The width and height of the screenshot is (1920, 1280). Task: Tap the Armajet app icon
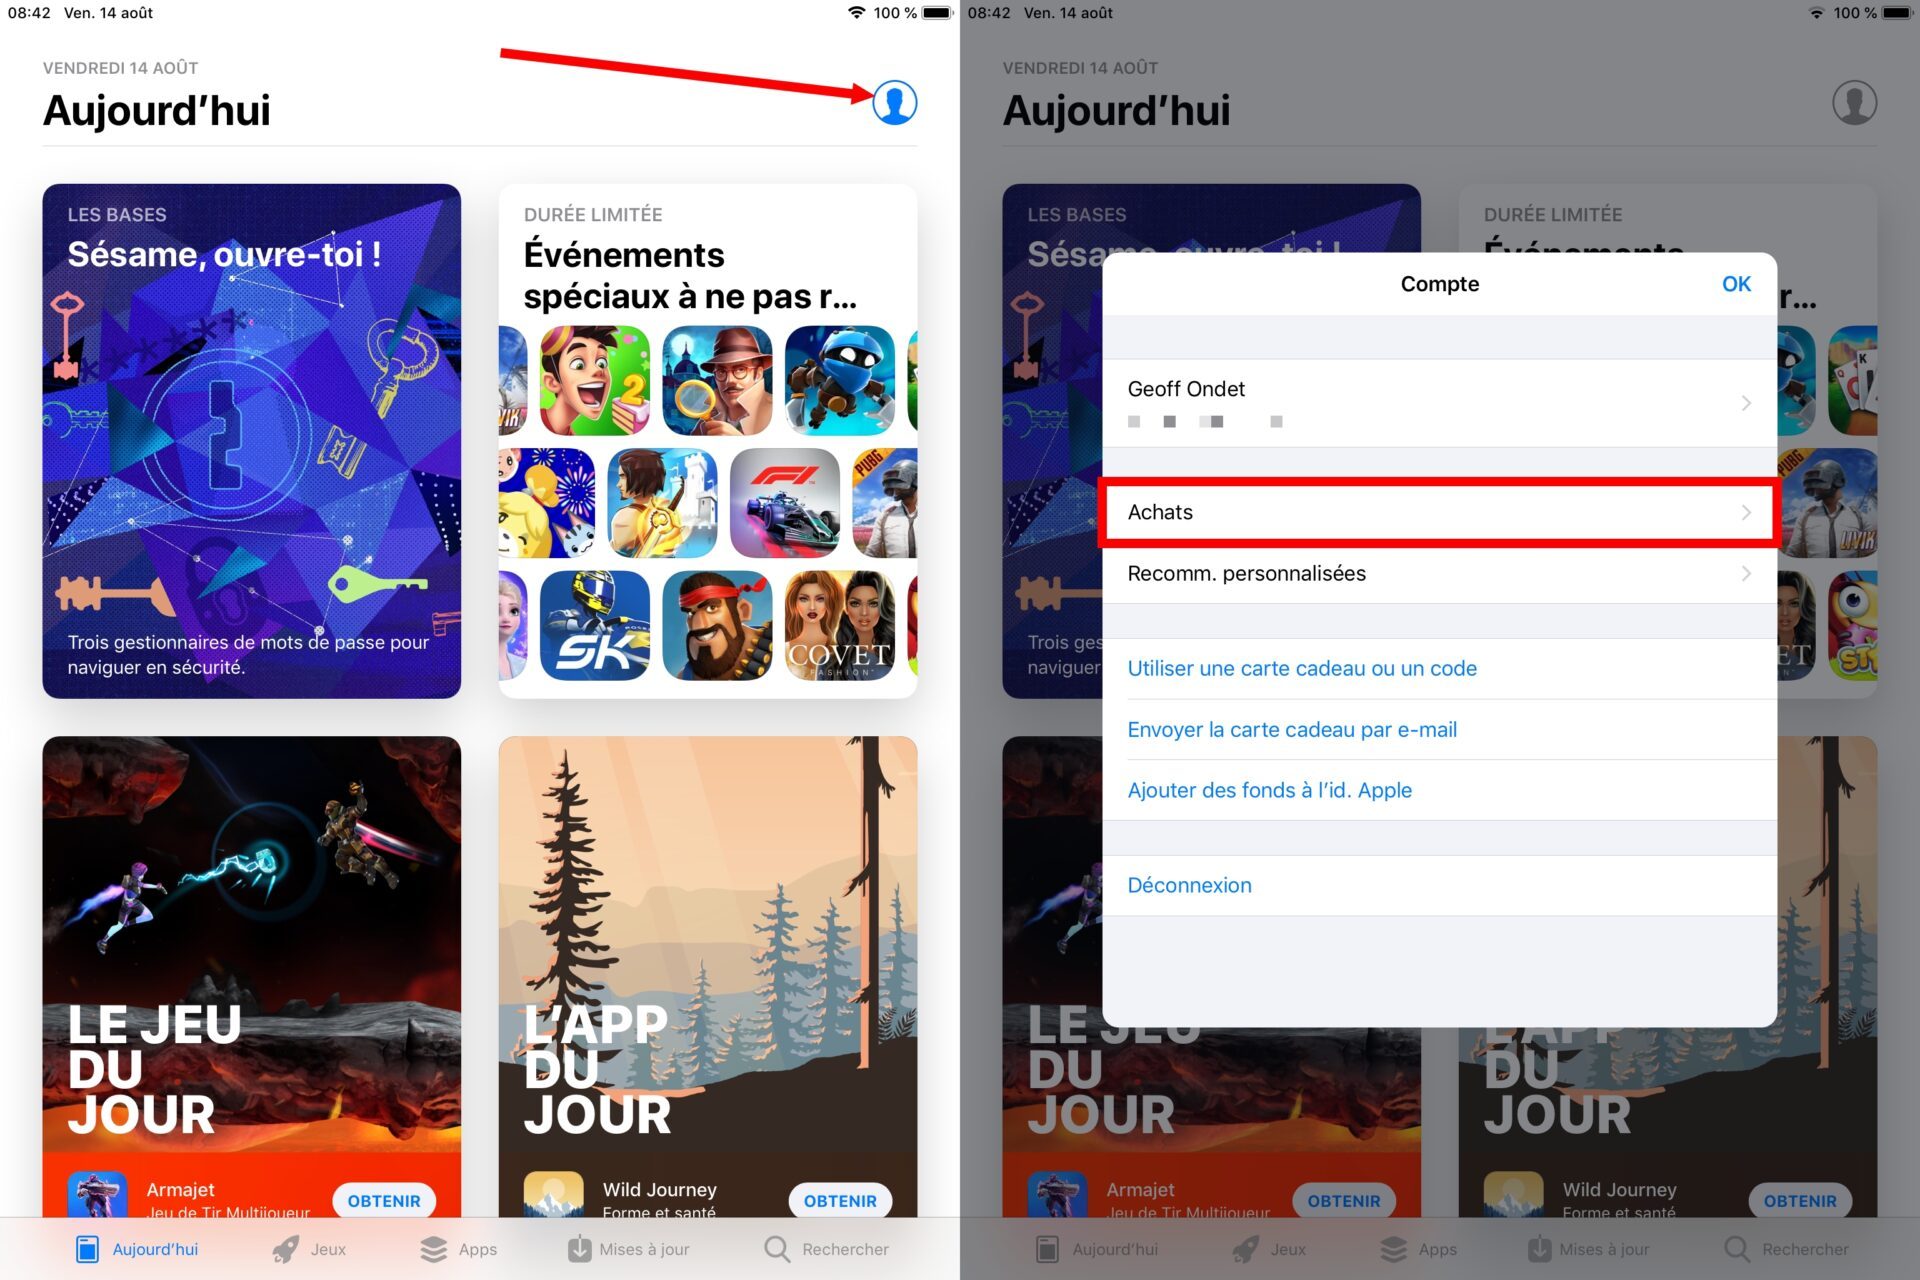97,1194
